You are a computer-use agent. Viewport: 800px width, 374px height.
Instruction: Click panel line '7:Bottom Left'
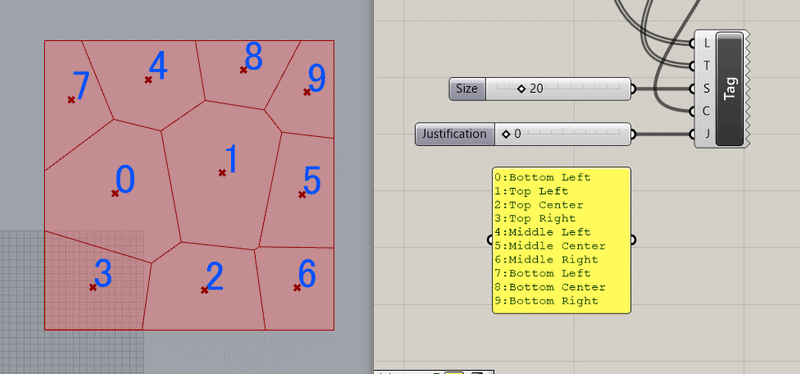542,273
